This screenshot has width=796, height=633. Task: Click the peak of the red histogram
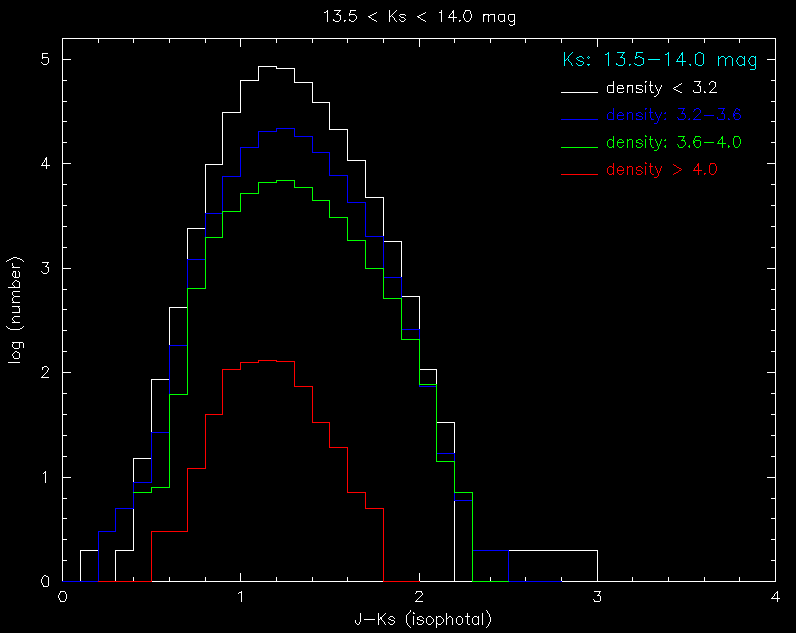267,360
